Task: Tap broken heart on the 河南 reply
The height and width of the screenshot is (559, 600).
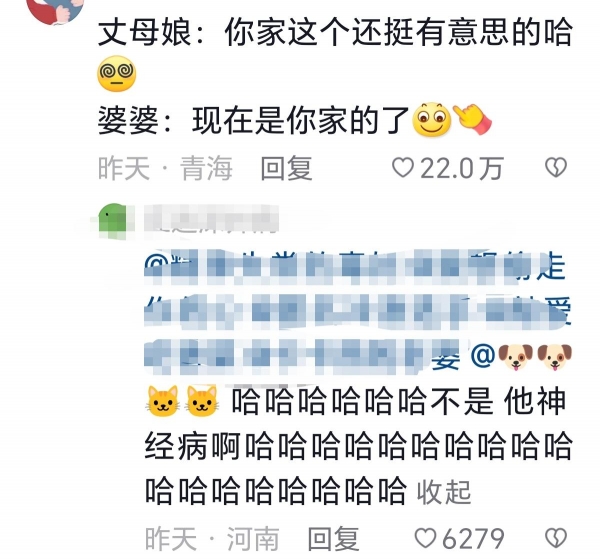Action: (x=556, y=538)
